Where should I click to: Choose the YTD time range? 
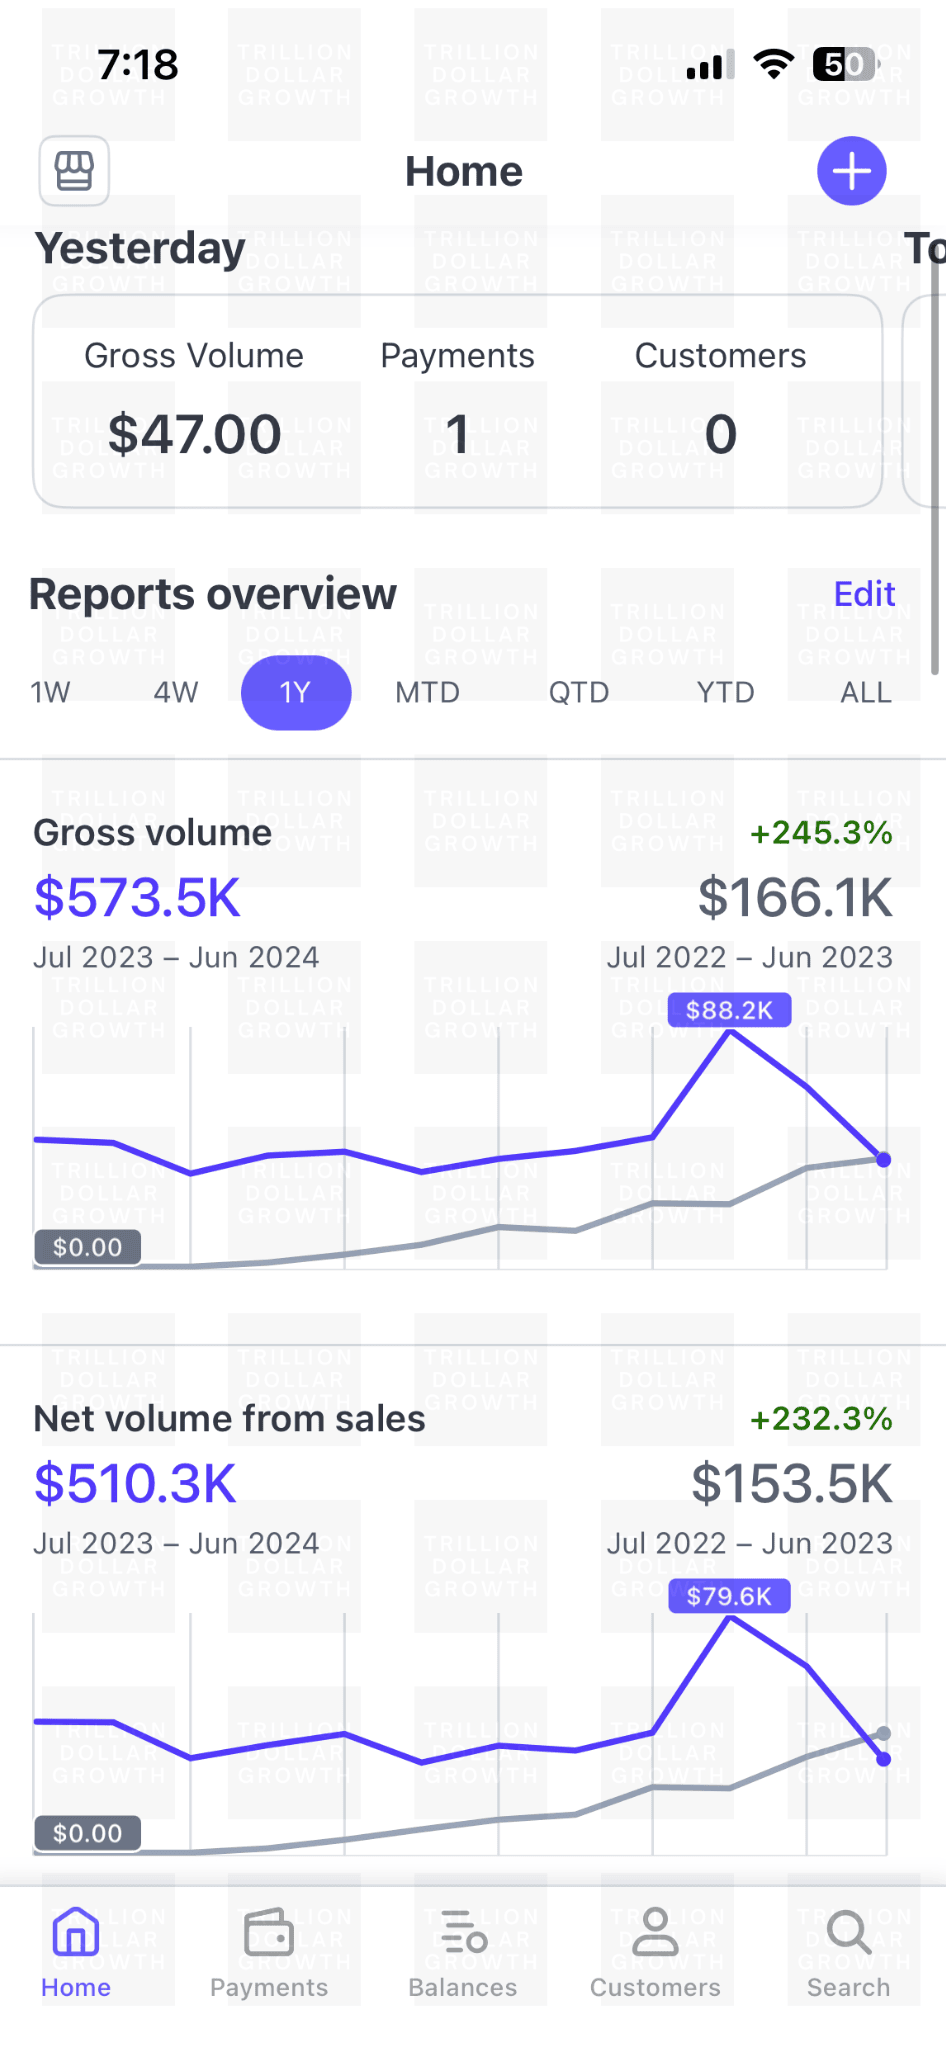pos(725,692)
